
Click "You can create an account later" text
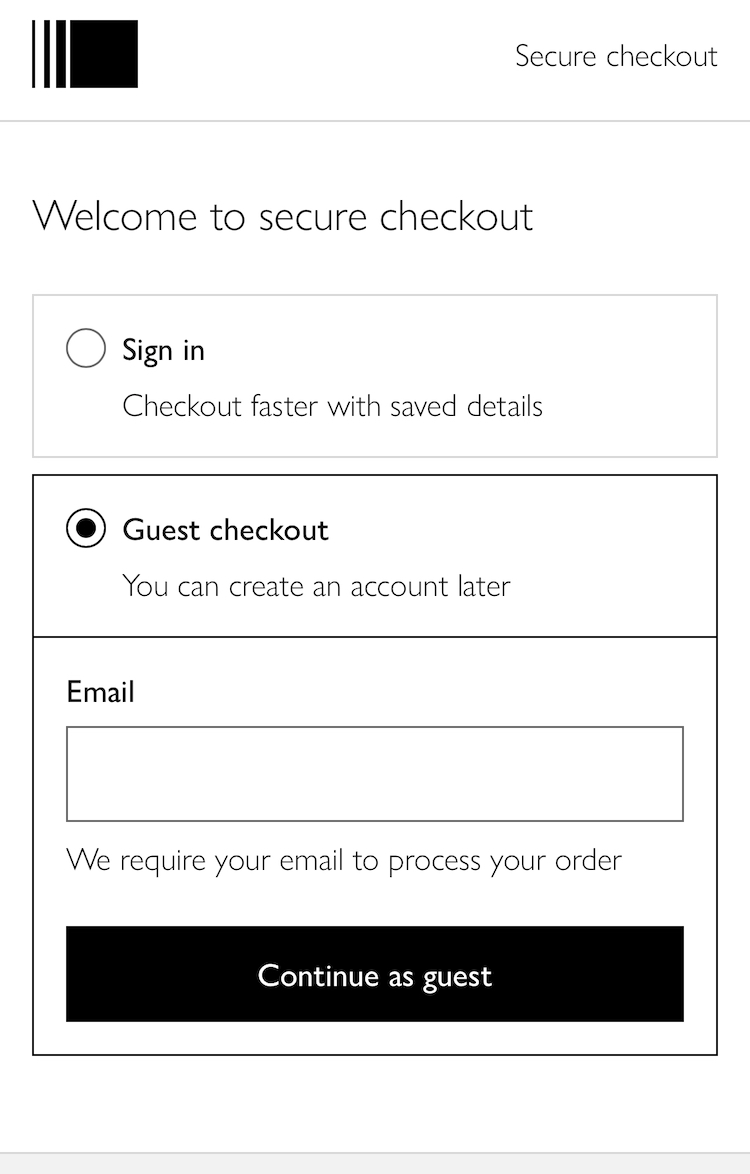click(316, 586)
